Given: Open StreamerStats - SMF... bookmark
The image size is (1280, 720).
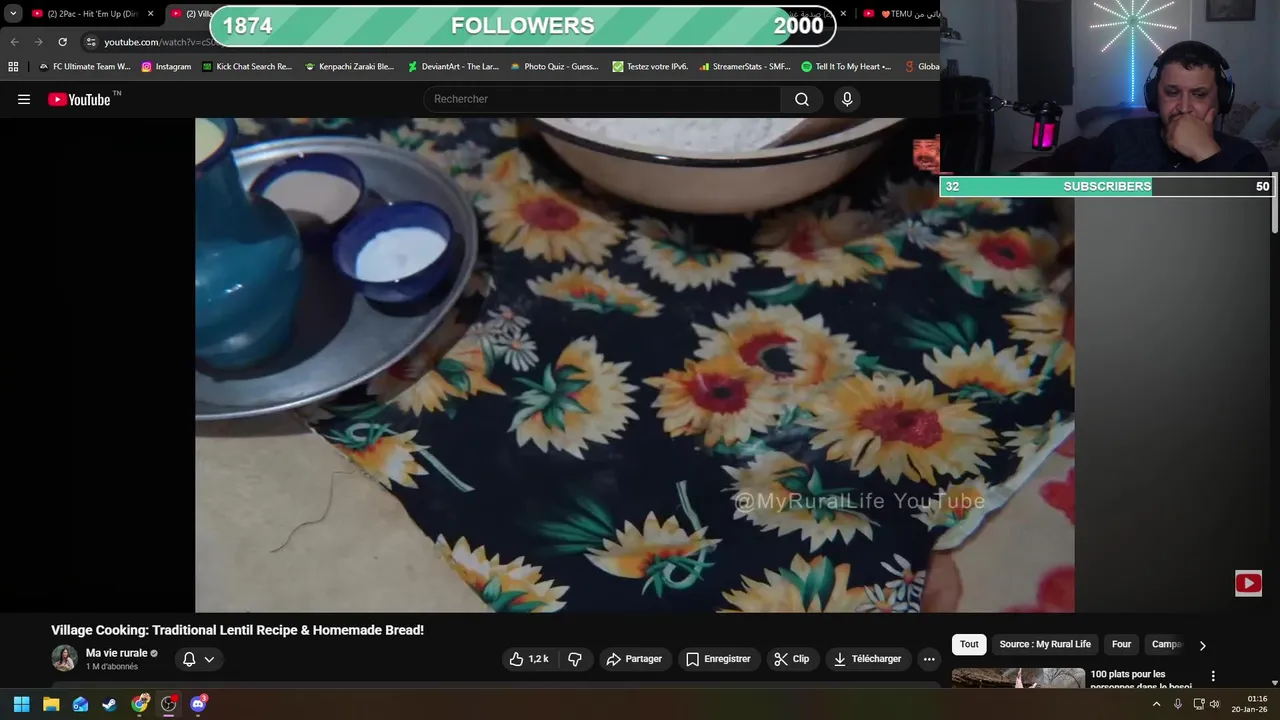Looking at the screenshot, I should [x=744, y=67].
